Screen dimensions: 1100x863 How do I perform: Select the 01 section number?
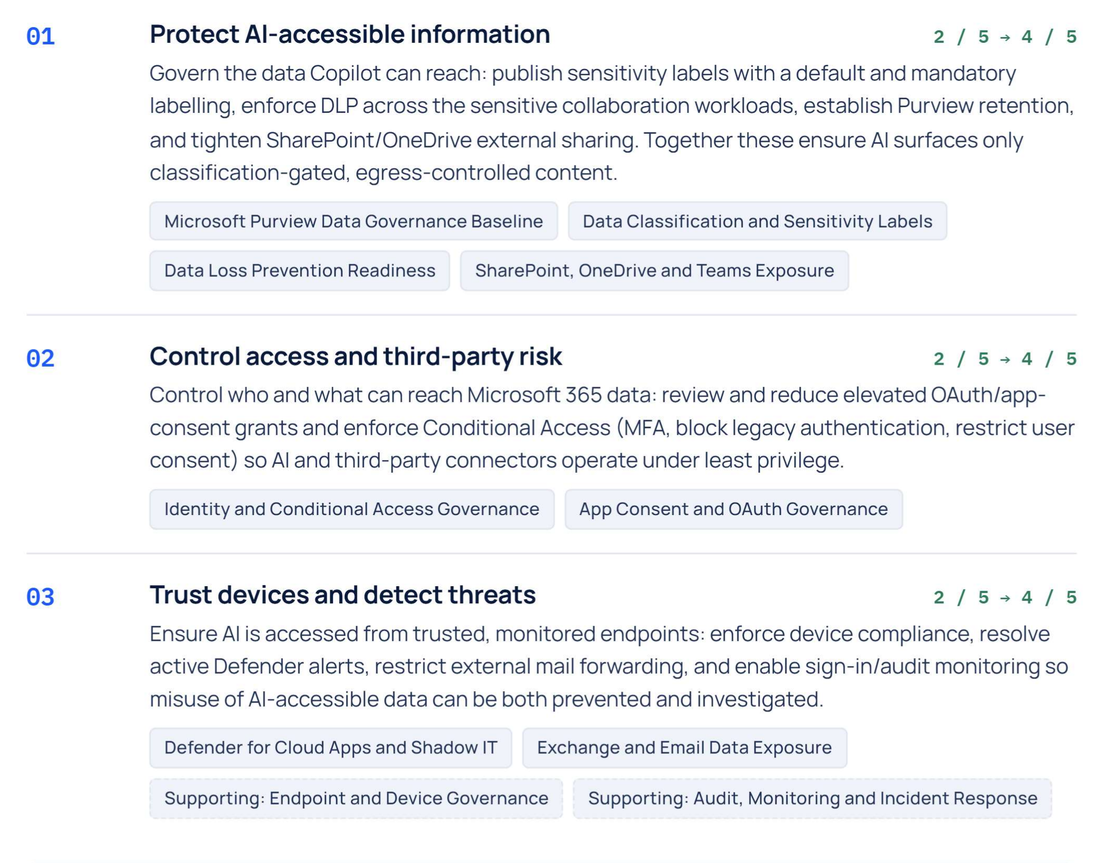pos(41,36)
